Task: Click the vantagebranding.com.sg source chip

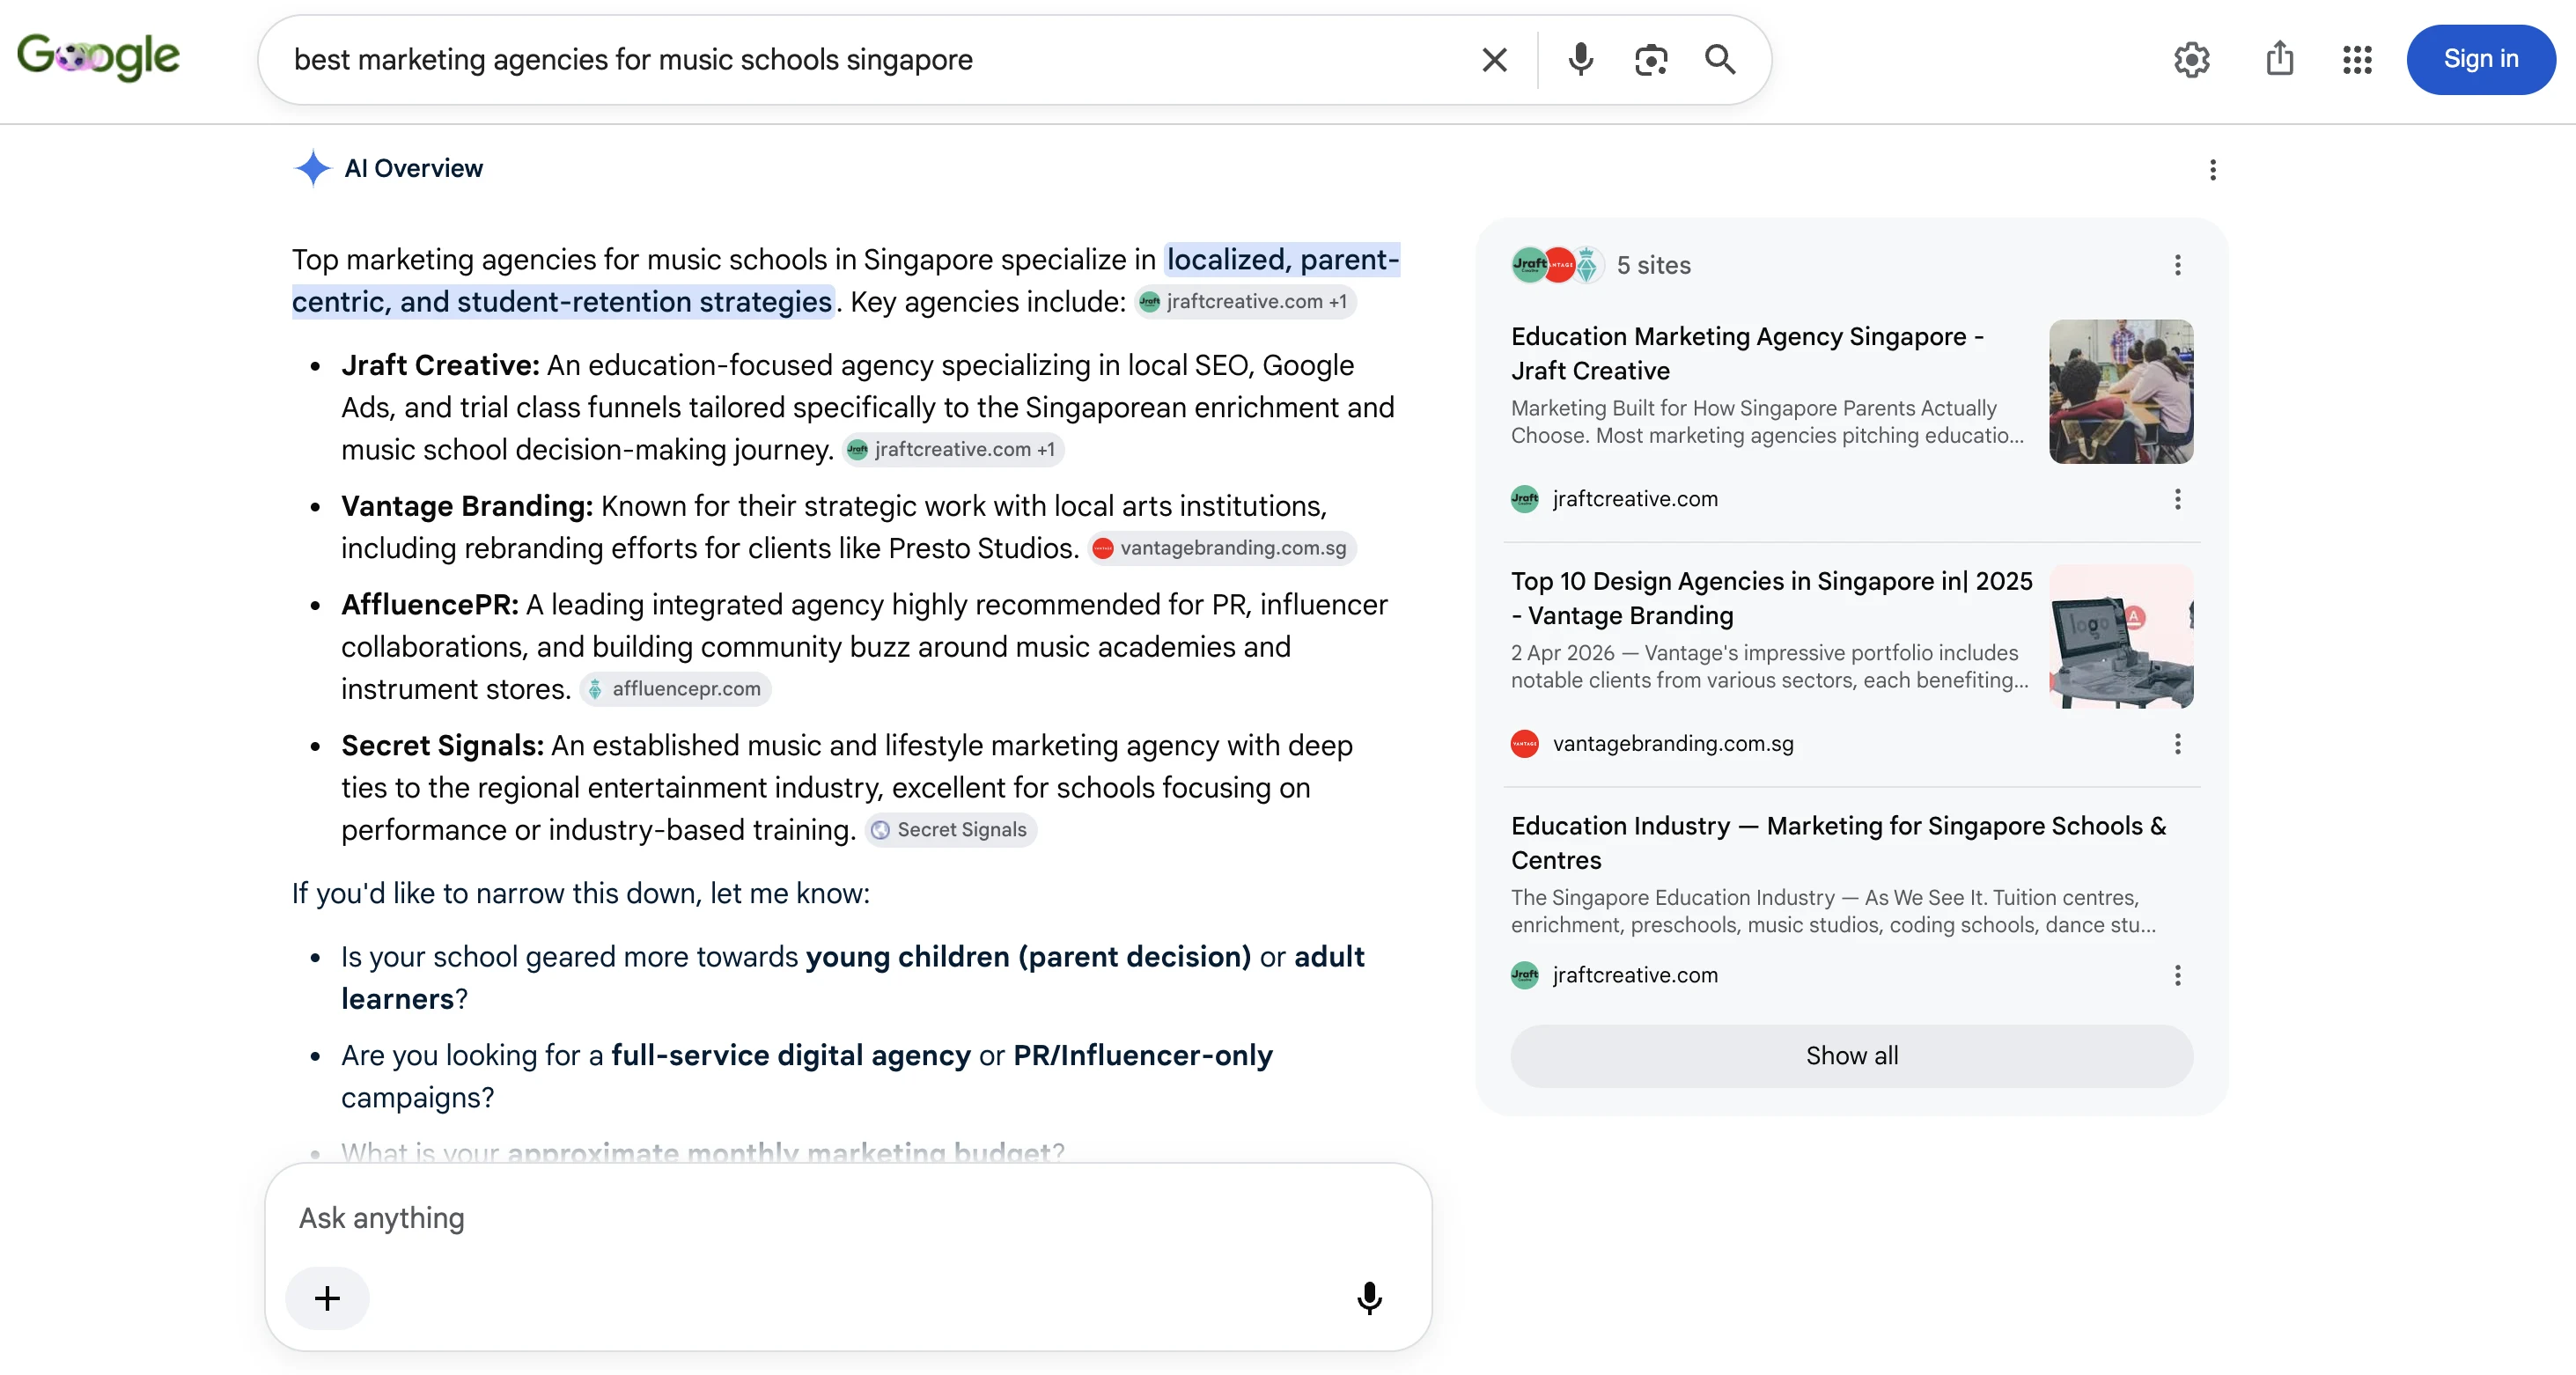Action: [1221, 548]
